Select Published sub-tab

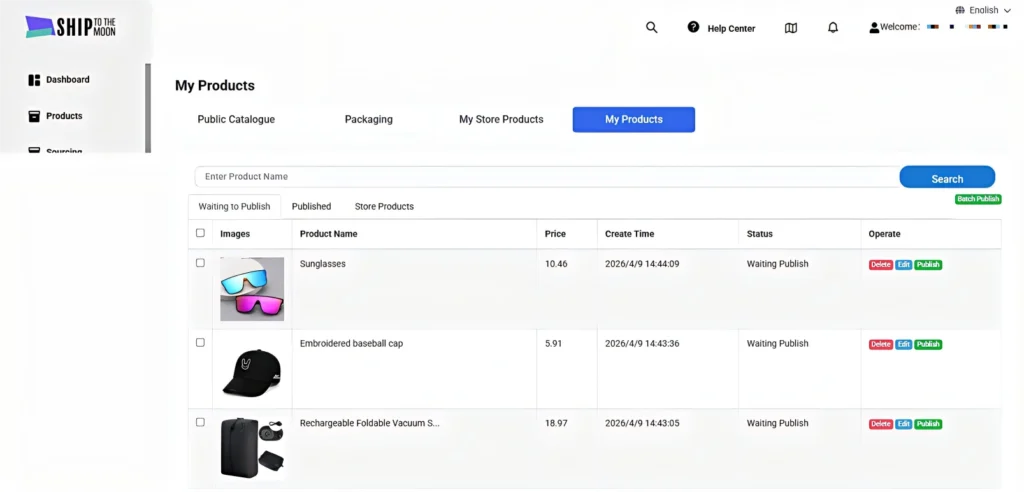pos(312,206)
